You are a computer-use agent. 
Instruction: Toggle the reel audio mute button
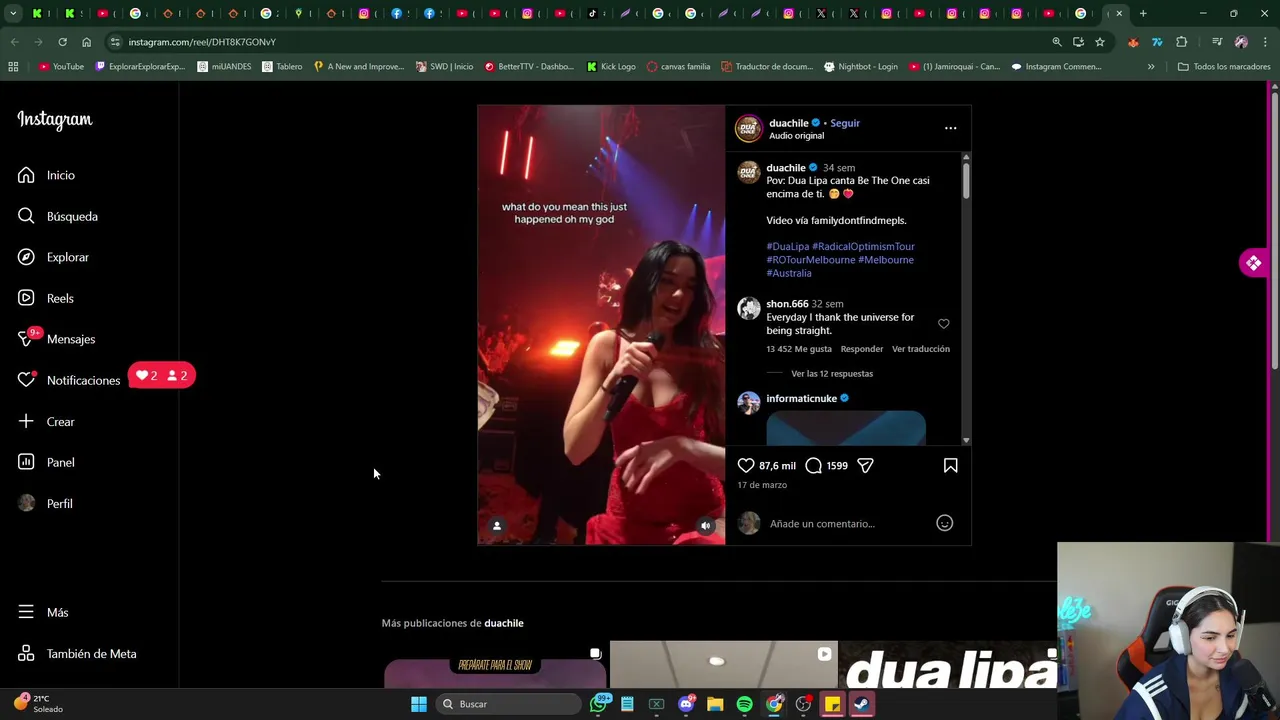tap(706, 525)
